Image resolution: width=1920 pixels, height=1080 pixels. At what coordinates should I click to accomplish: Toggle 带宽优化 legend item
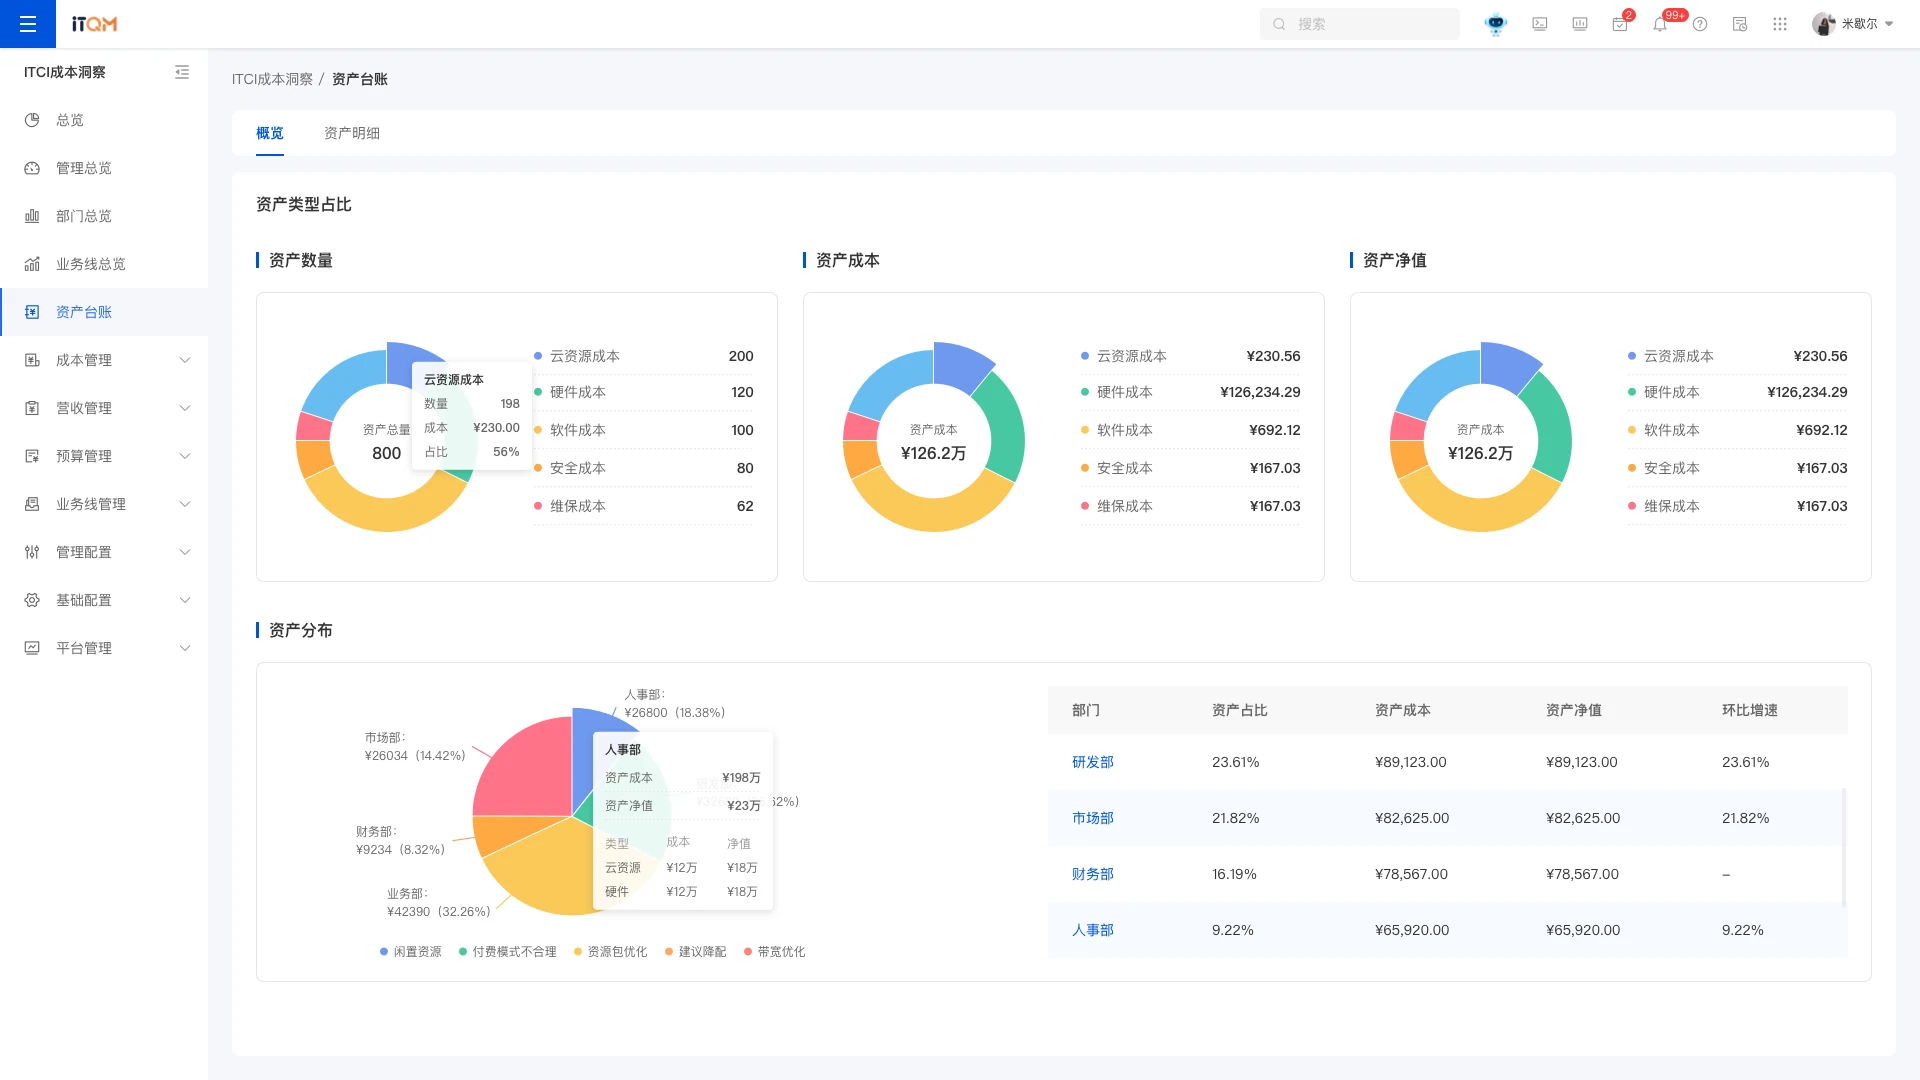[775, 952]
